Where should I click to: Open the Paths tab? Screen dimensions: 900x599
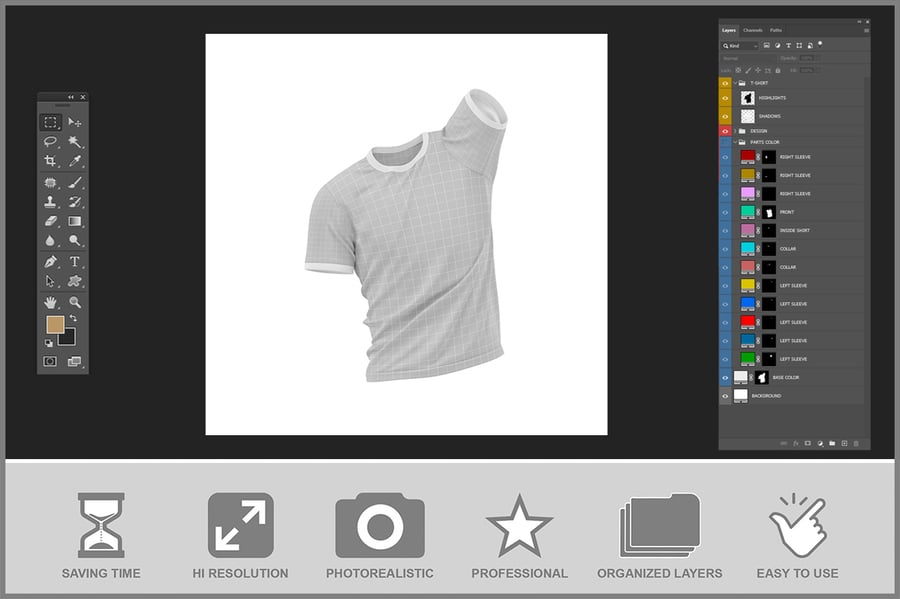pos(776,30)
